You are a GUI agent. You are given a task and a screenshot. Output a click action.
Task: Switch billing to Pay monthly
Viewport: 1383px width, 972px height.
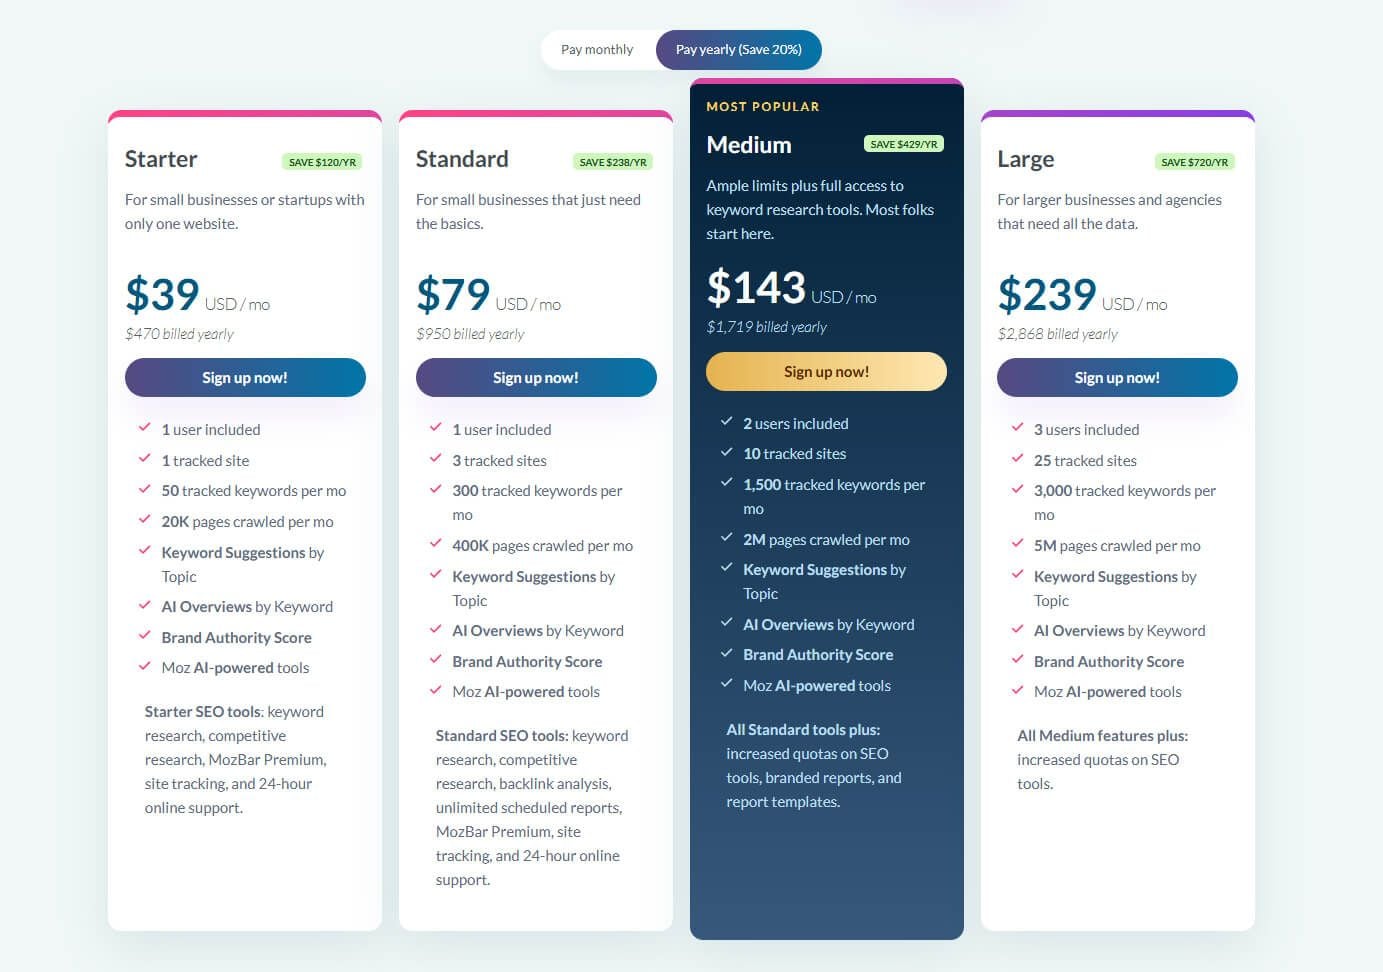point(597,48)
